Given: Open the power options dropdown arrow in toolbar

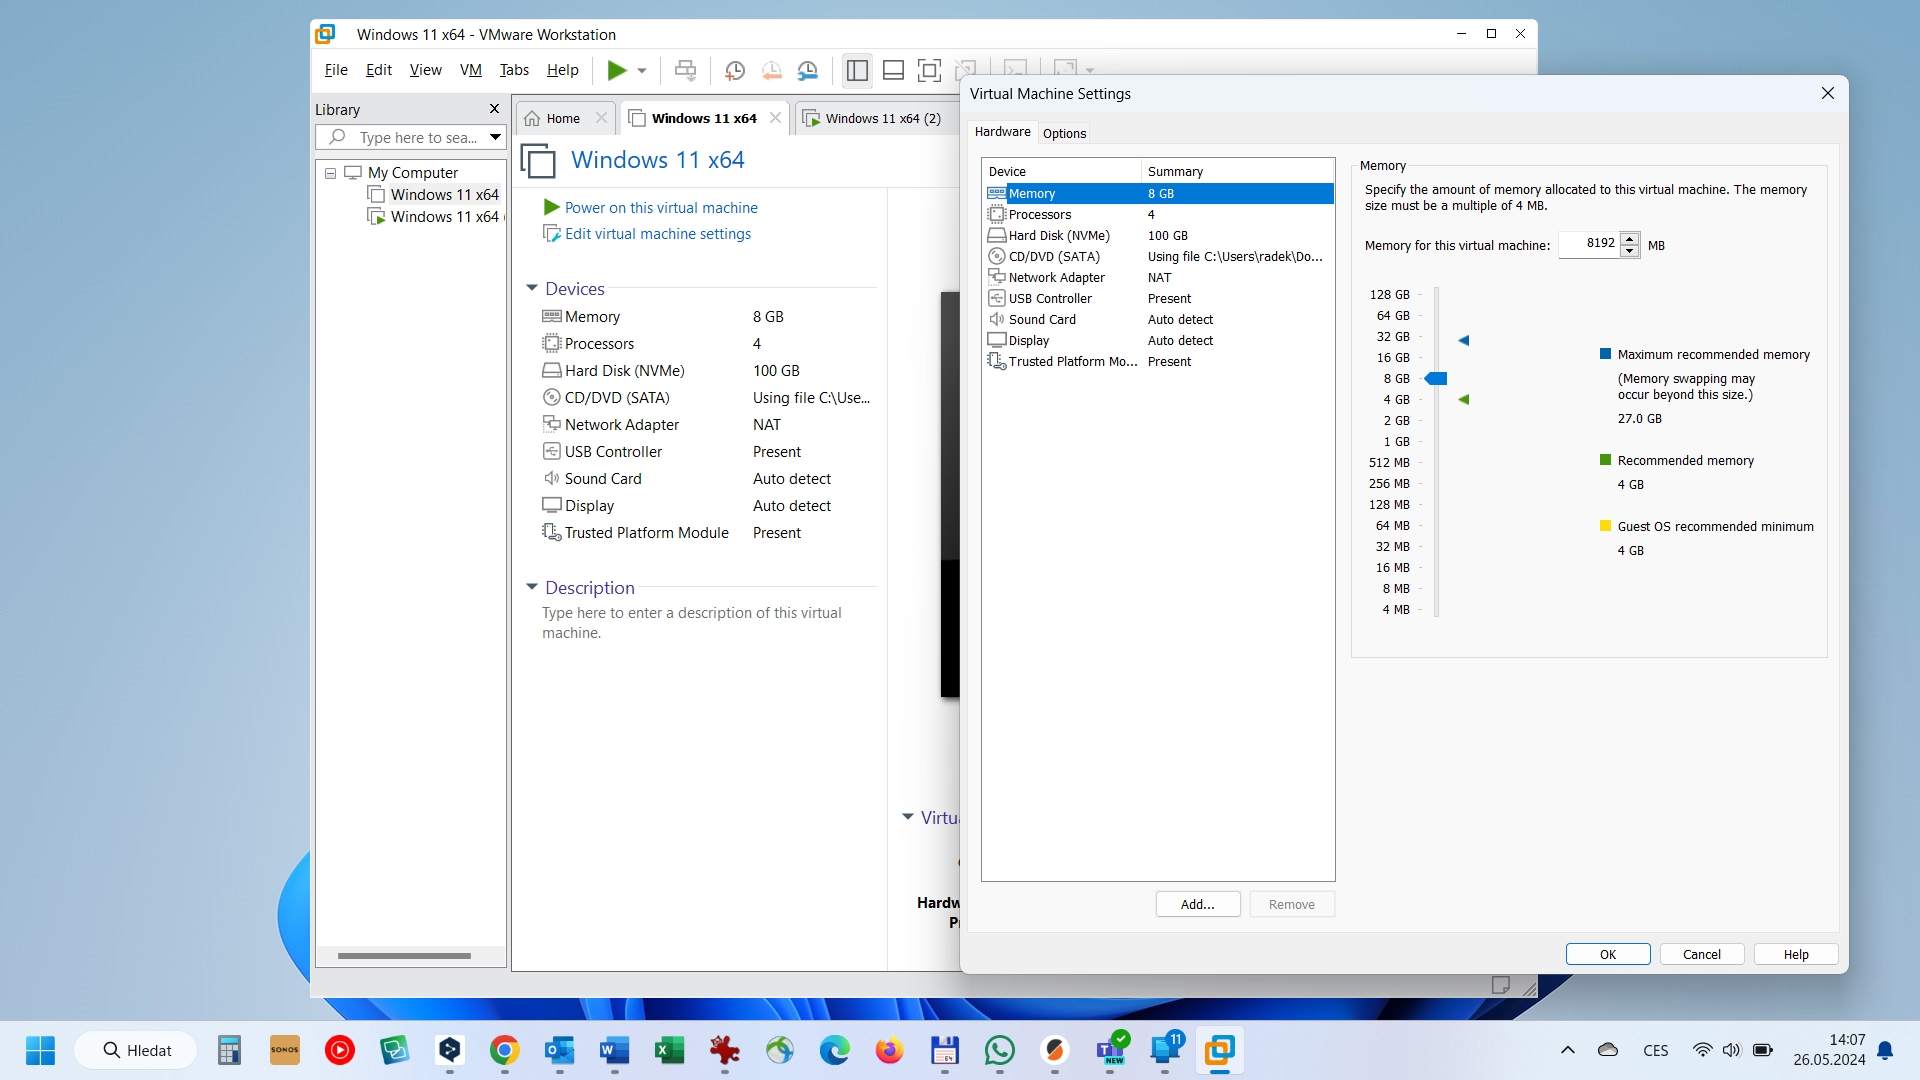Looking at the screenshot, I should [x=642, y=71].
